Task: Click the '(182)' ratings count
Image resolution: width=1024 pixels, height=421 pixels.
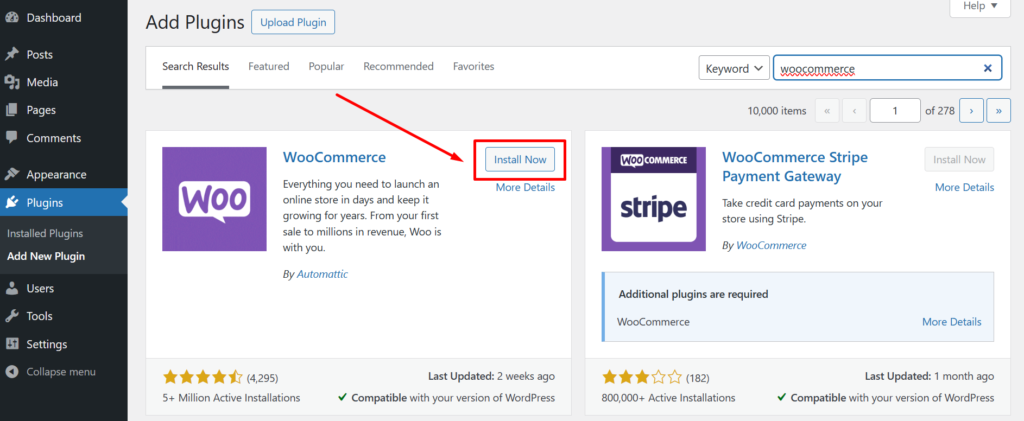Action: [697, 377]
